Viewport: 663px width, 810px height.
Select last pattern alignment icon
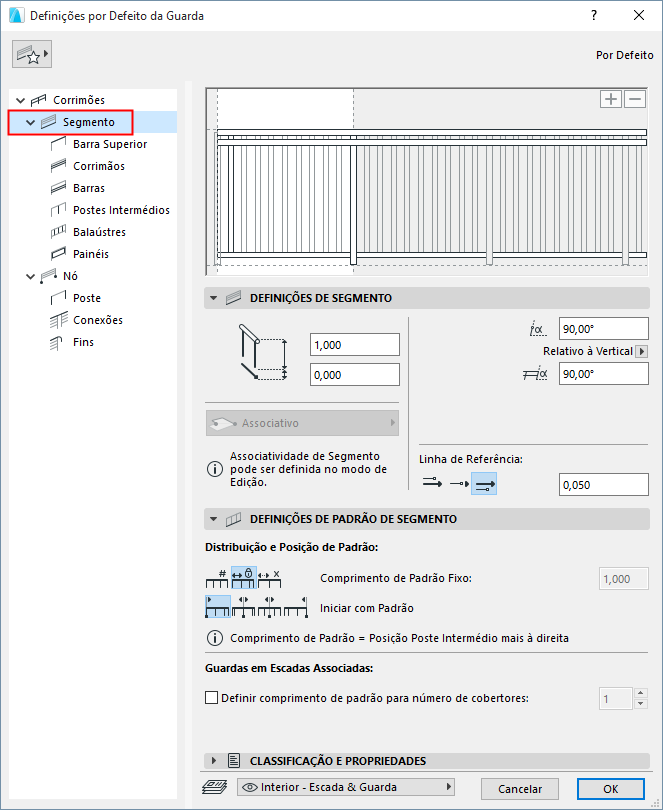296,607
